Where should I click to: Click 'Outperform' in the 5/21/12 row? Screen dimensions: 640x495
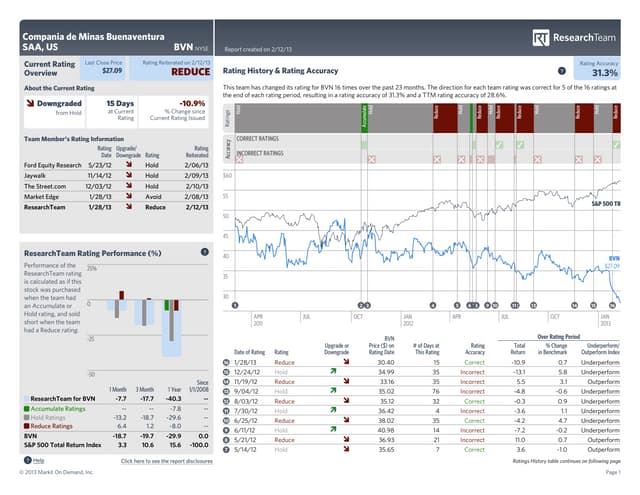(x=603, y=440)
